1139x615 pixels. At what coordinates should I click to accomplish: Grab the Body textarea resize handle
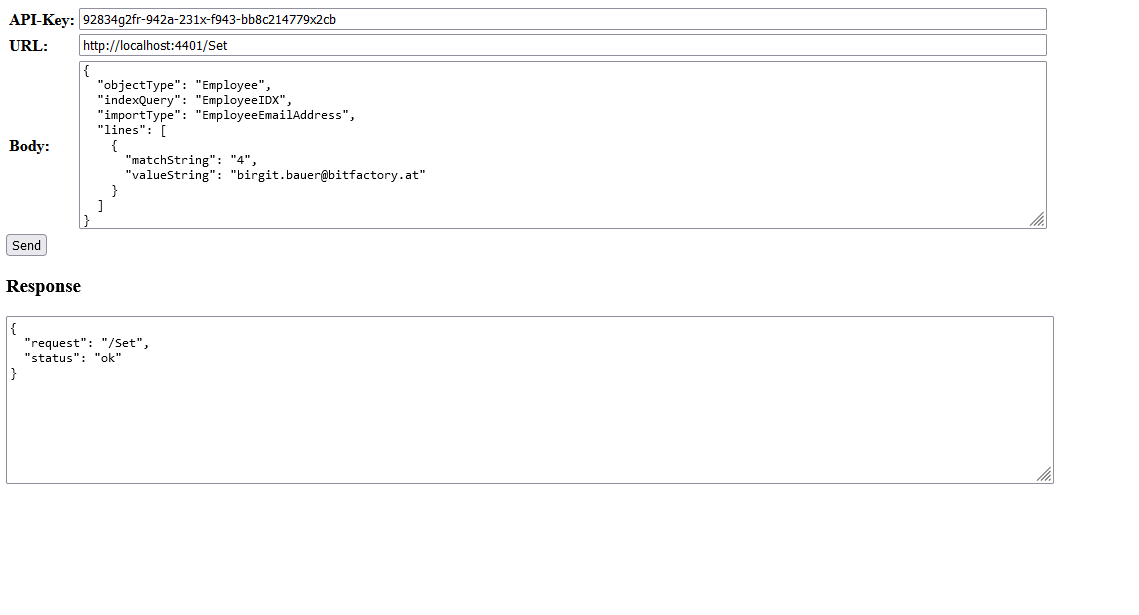[1037, 219]
